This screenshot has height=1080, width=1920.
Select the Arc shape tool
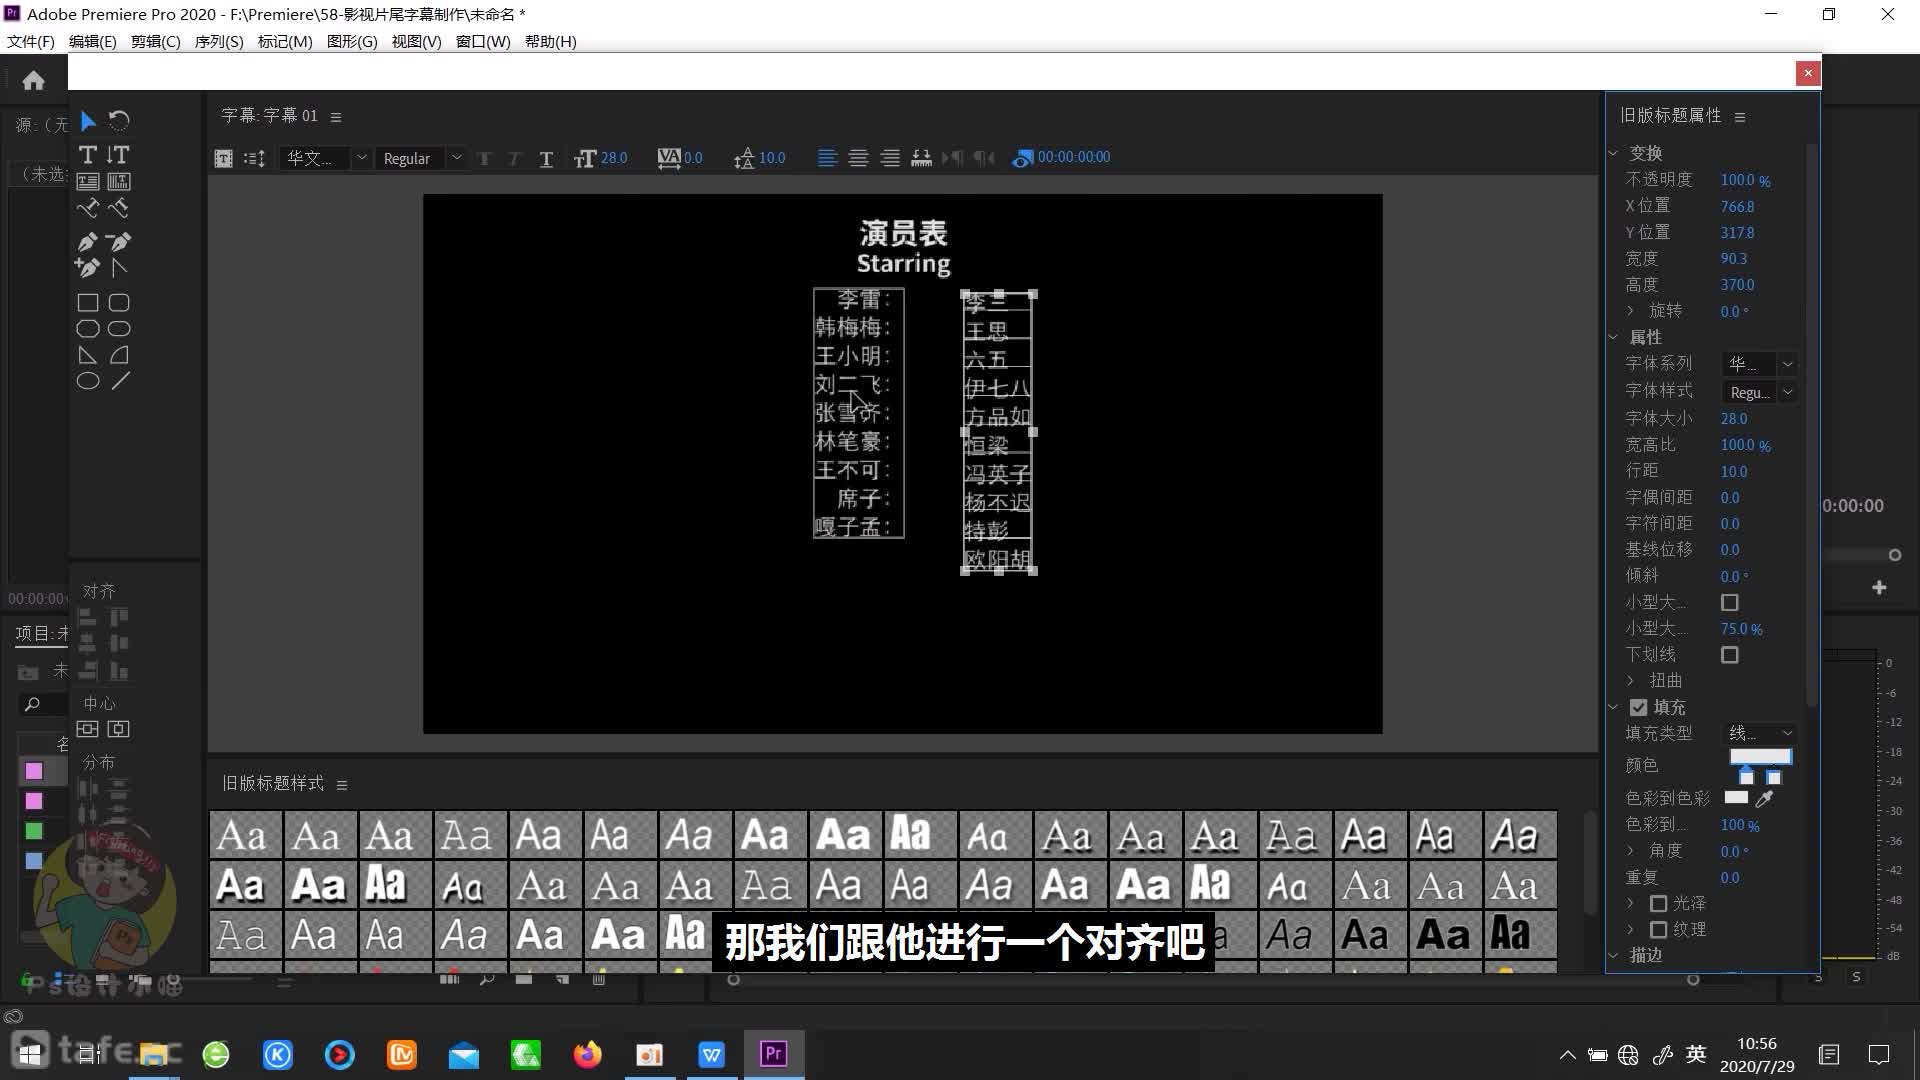coord(119,355)
